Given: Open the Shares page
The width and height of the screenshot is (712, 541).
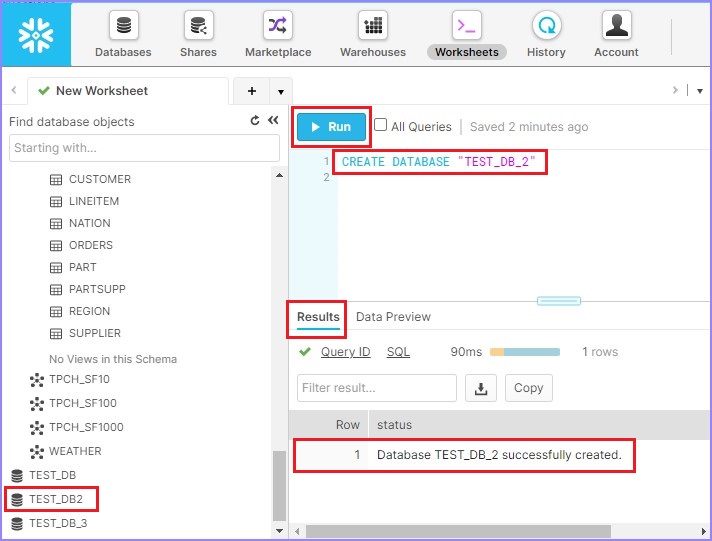Looking at the screenshot, I should point(198,35).
